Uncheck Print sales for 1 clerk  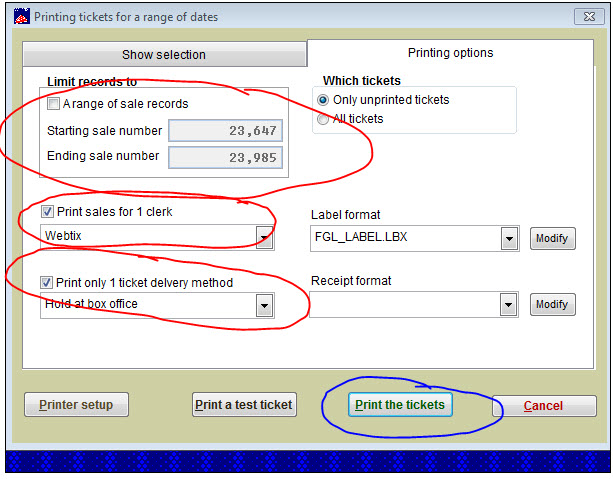click(48, 211)
